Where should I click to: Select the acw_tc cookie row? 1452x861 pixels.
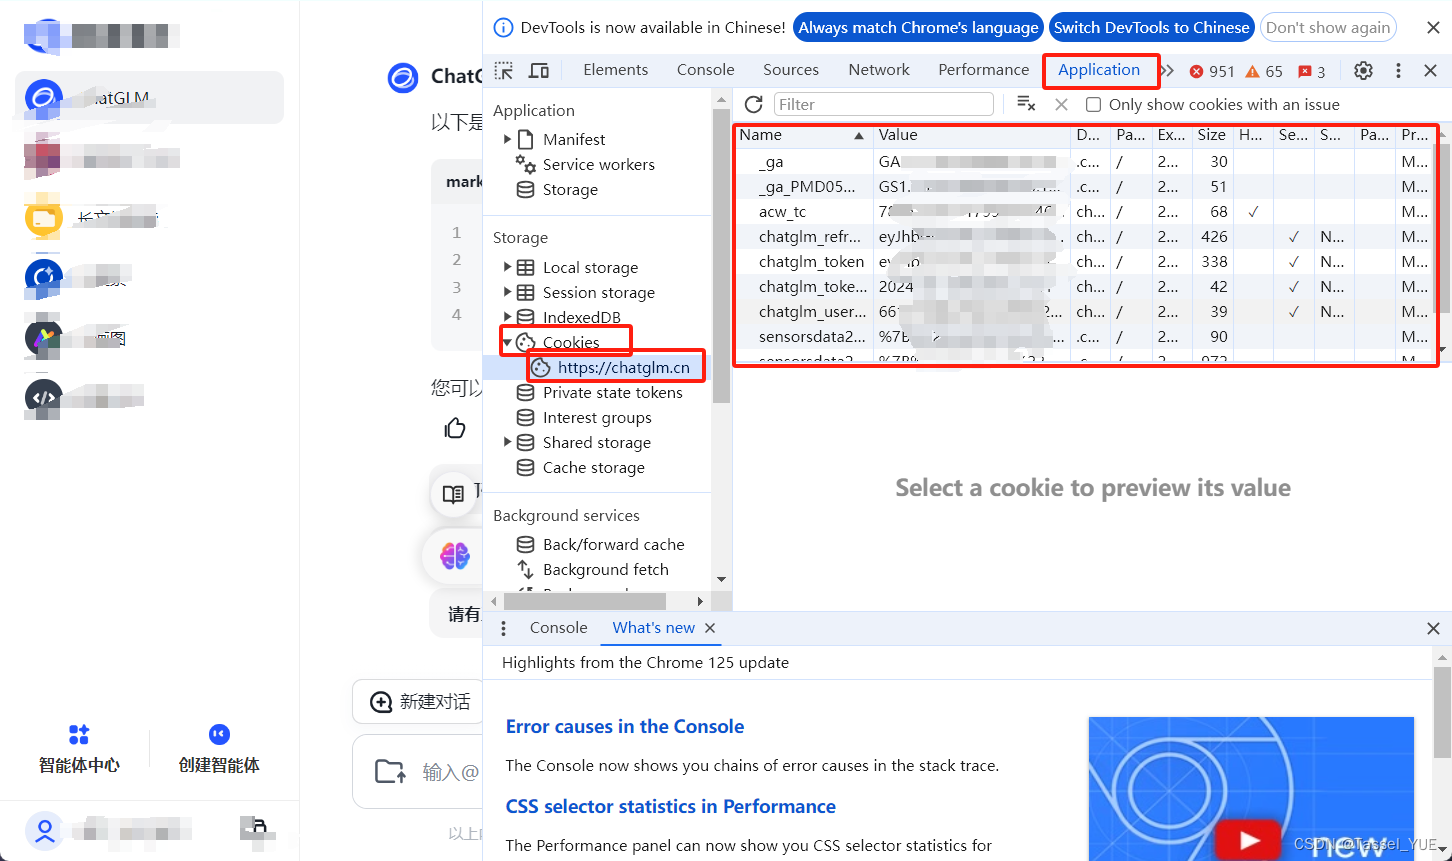[1086, 212]
